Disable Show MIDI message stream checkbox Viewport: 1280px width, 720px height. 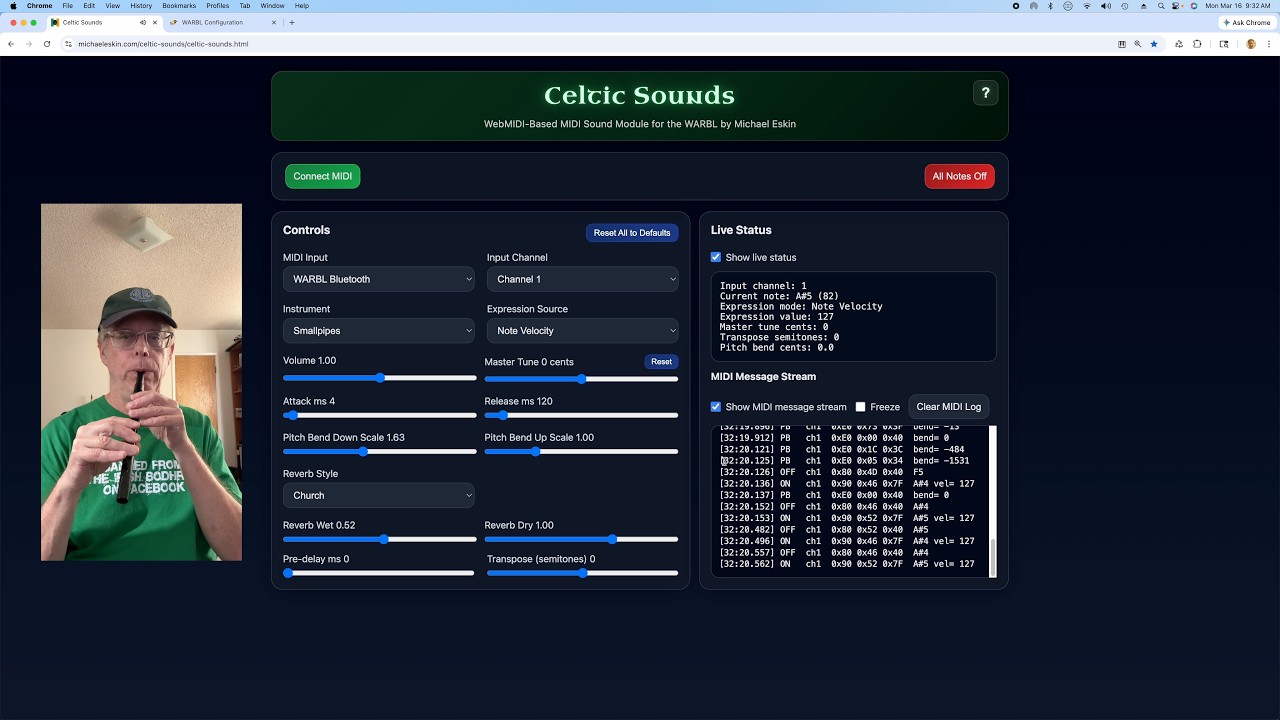(716, 407)
